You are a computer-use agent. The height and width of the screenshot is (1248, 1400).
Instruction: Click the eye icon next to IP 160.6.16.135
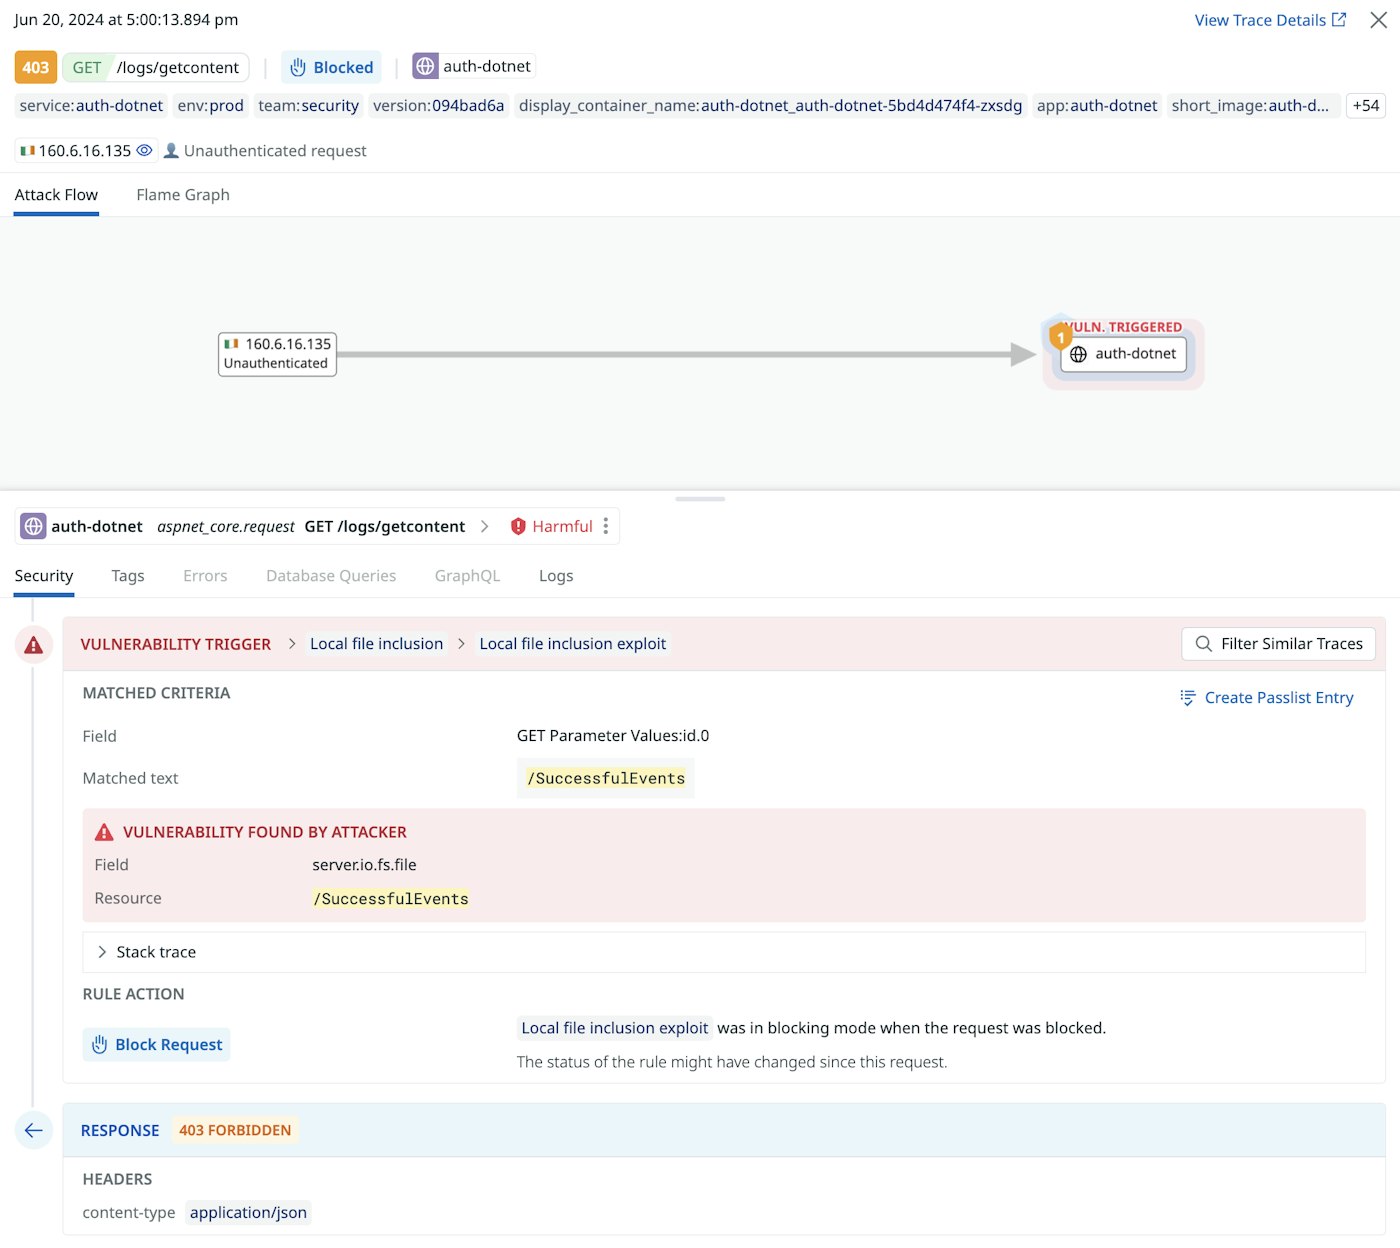coord(144,150)
